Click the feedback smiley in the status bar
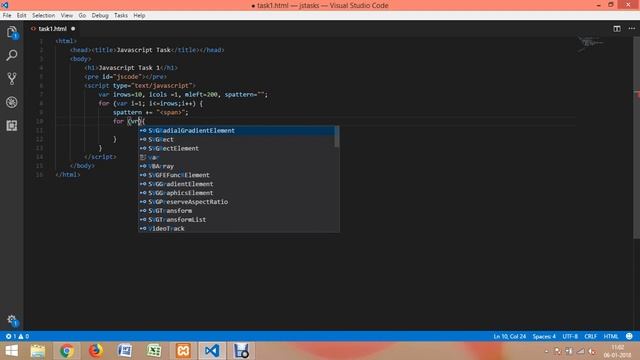 (x=629, y=336)
